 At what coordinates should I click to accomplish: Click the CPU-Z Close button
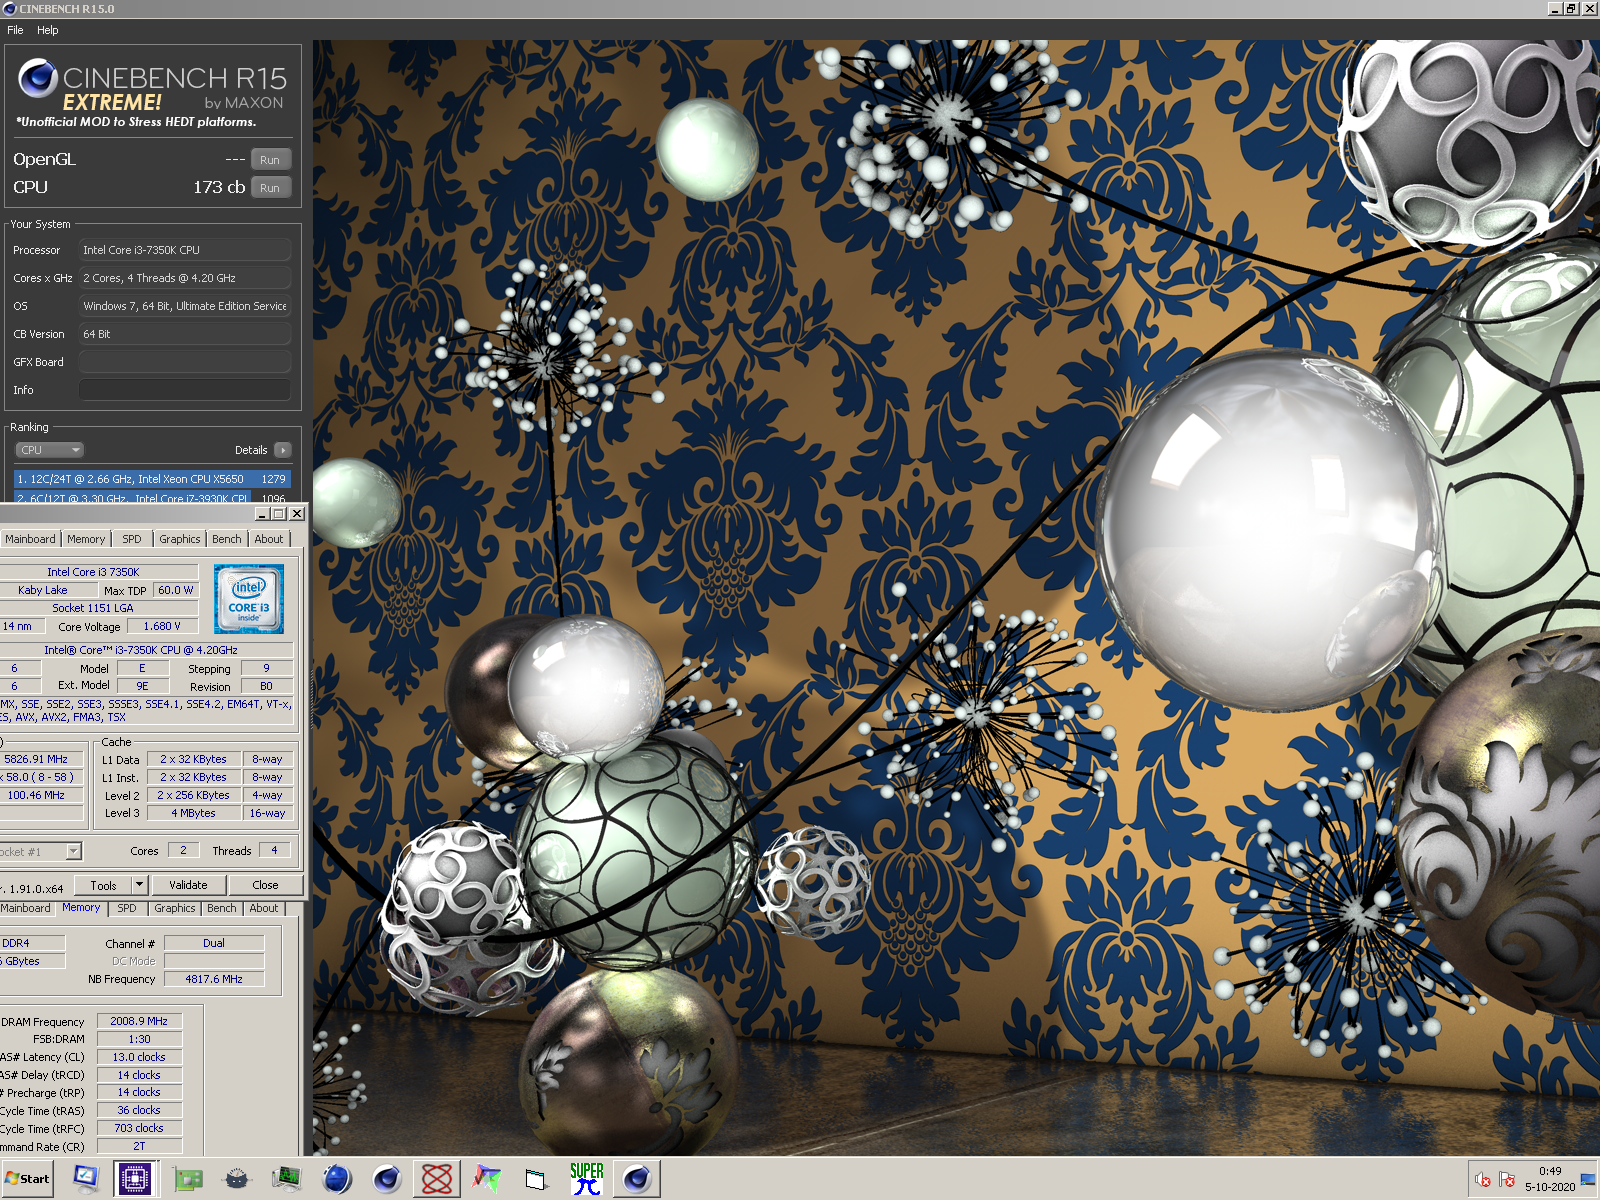tap(265, 885)
